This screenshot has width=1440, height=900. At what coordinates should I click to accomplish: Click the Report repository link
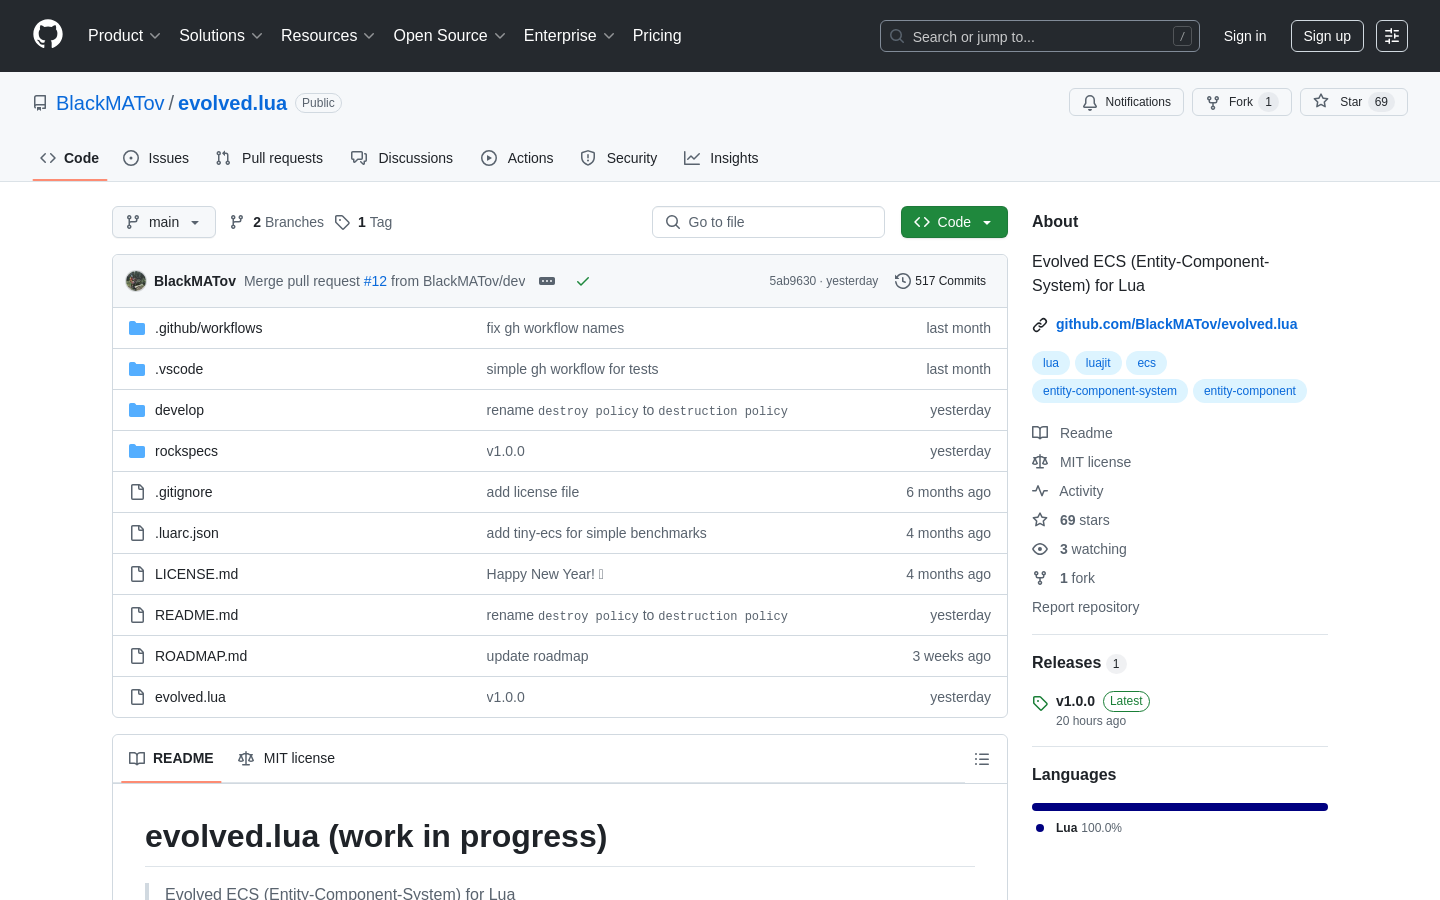click(x=1085, y=607)
